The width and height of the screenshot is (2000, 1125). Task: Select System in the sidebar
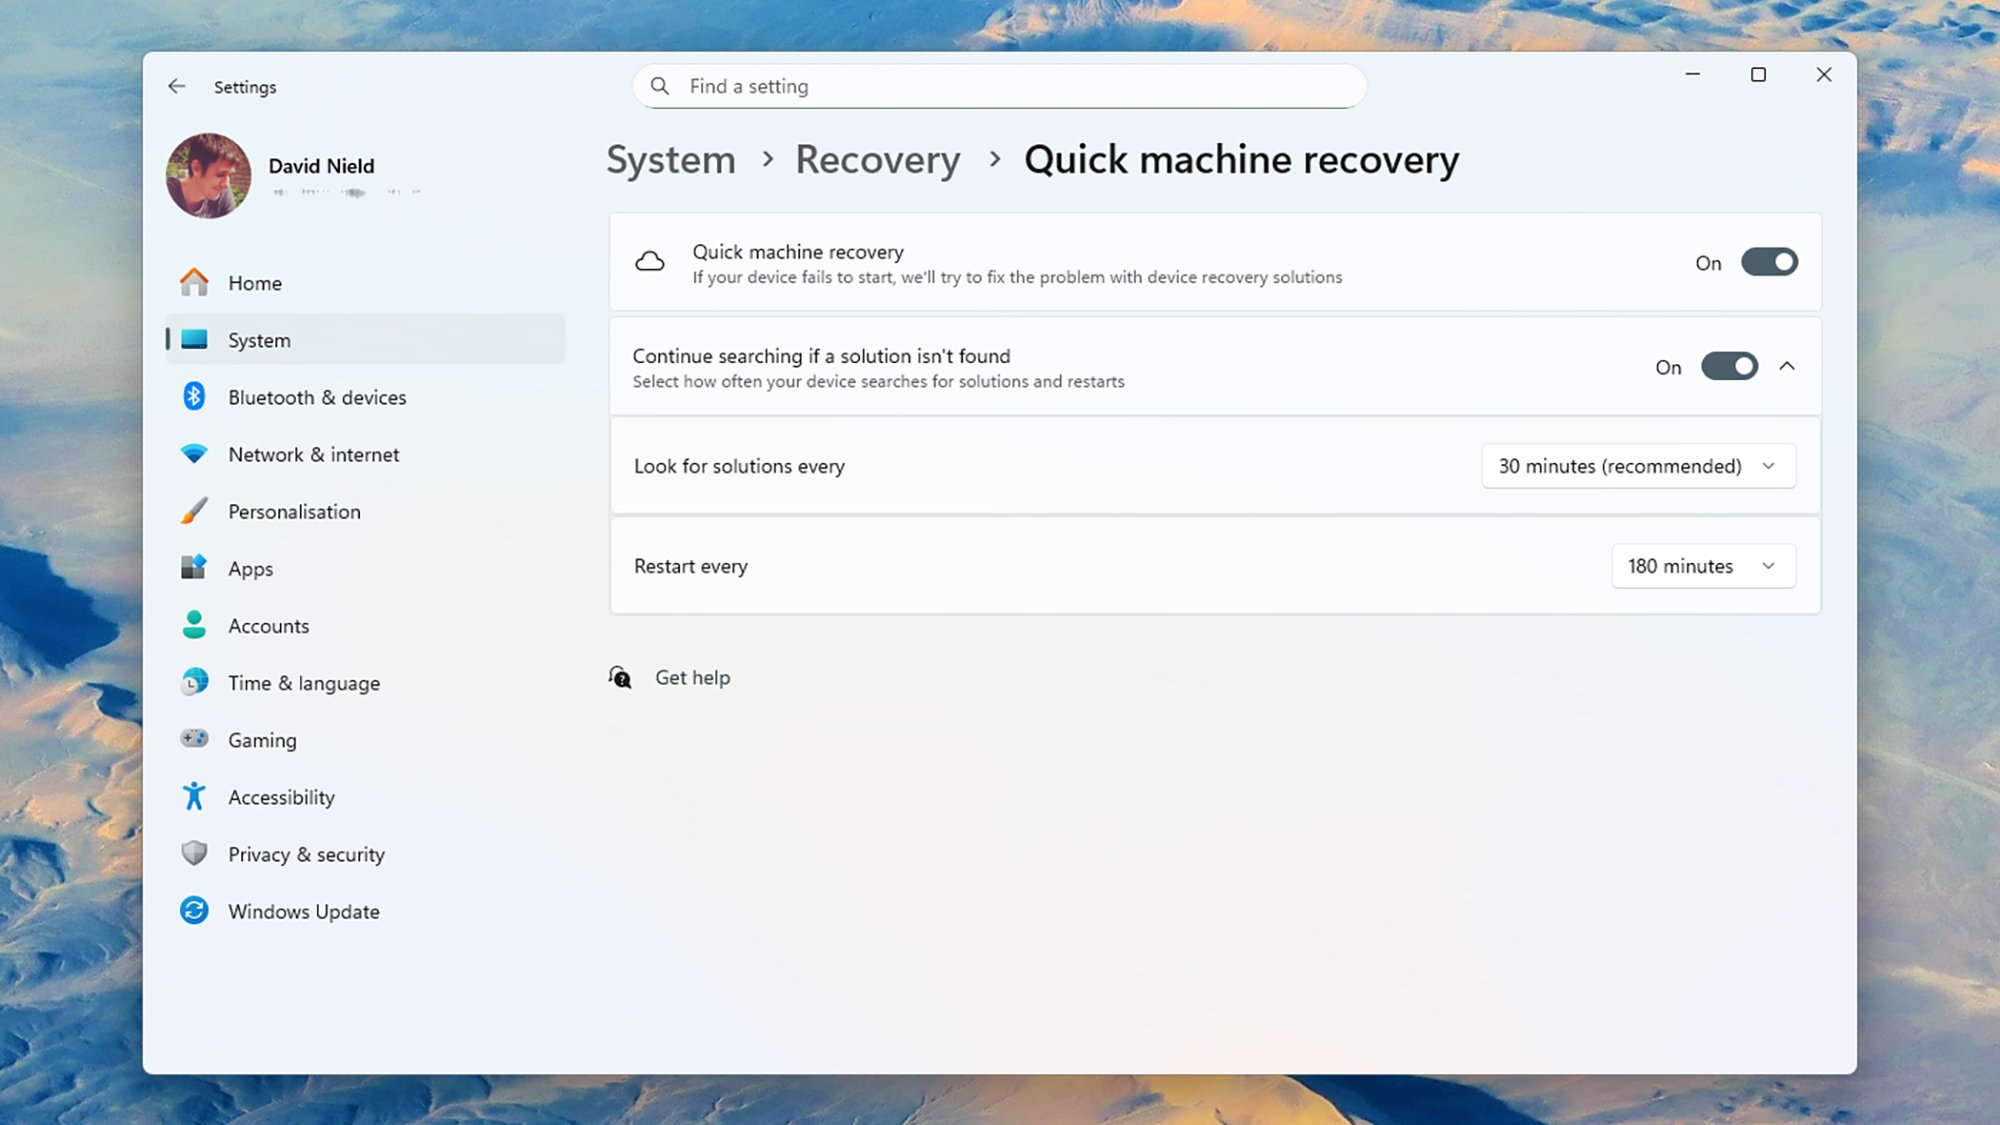[366, 340]
